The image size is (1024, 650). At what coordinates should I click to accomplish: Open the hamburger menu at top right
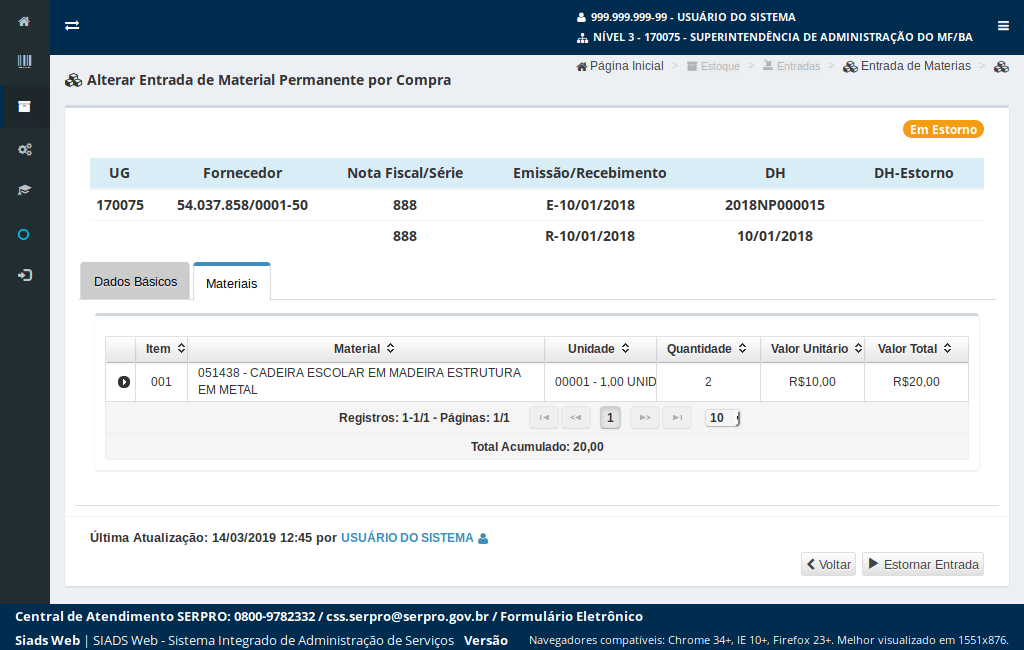1003,25
